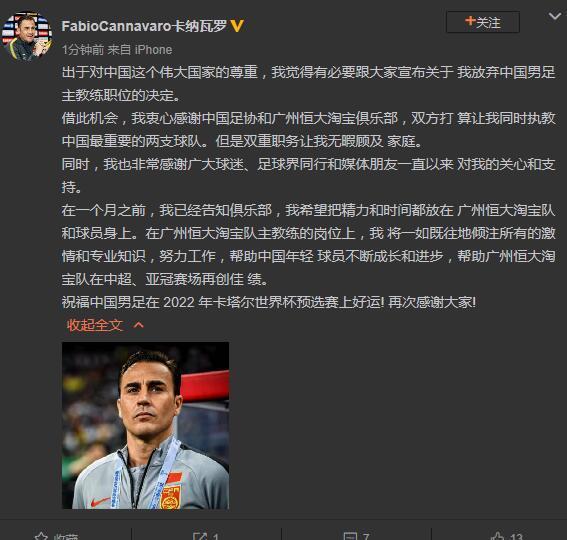Open the 1分钟前 timestamp link
Image resolution: width=567 pixels, height=540 pixels.
point(83,50)
